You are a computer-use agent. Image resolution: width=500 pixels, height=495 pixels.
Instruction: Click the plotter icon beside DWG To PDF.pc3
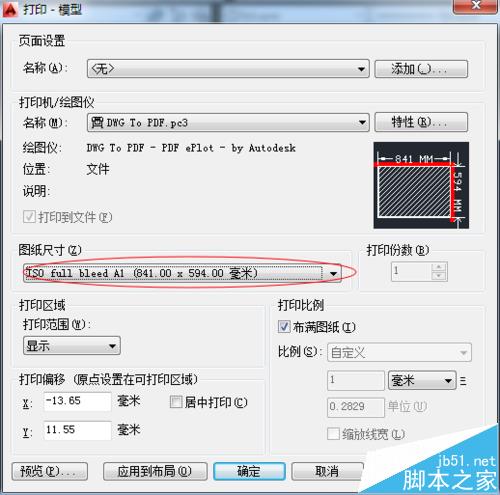click(97, 123)
